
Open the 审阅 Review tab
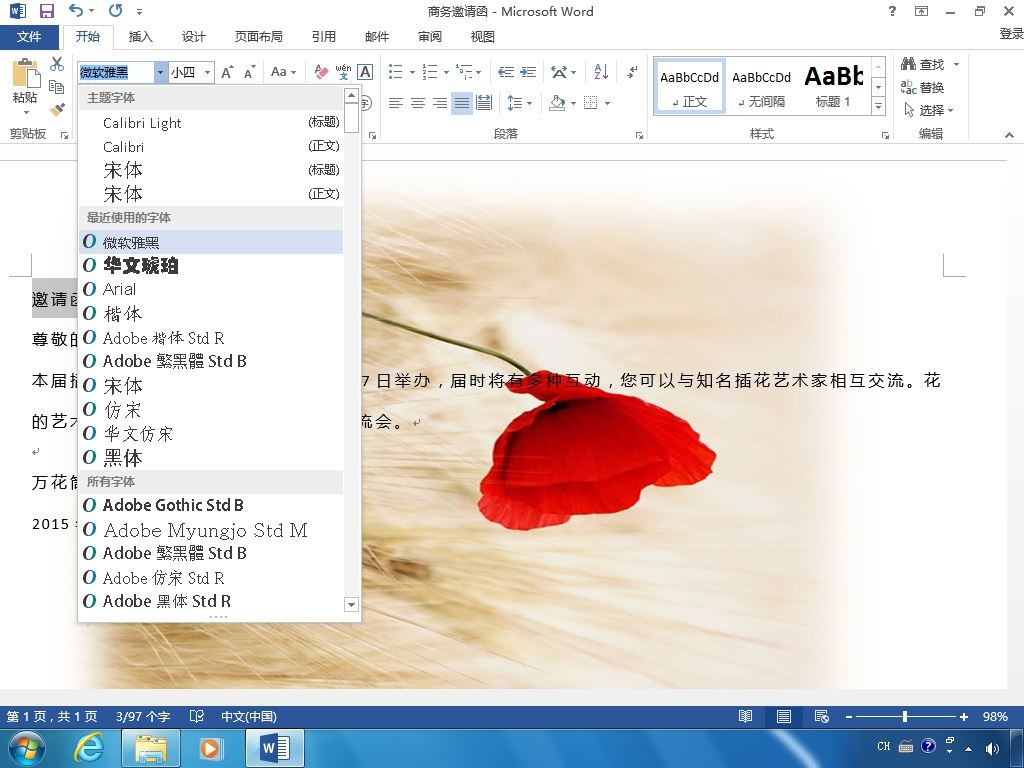430,37
